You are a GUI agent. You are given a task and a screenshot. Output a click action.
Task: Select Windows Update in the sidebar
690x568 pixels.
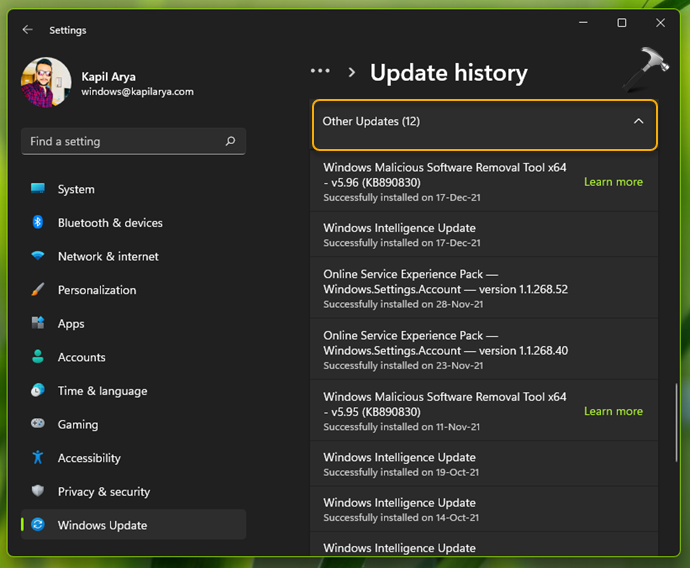click(102, 525)
